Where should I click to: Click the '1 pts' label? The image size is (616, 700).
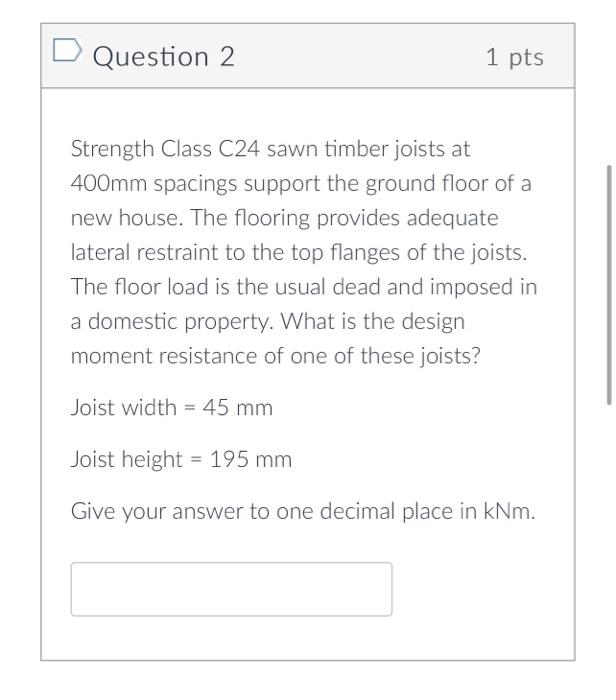click(515, 57)
